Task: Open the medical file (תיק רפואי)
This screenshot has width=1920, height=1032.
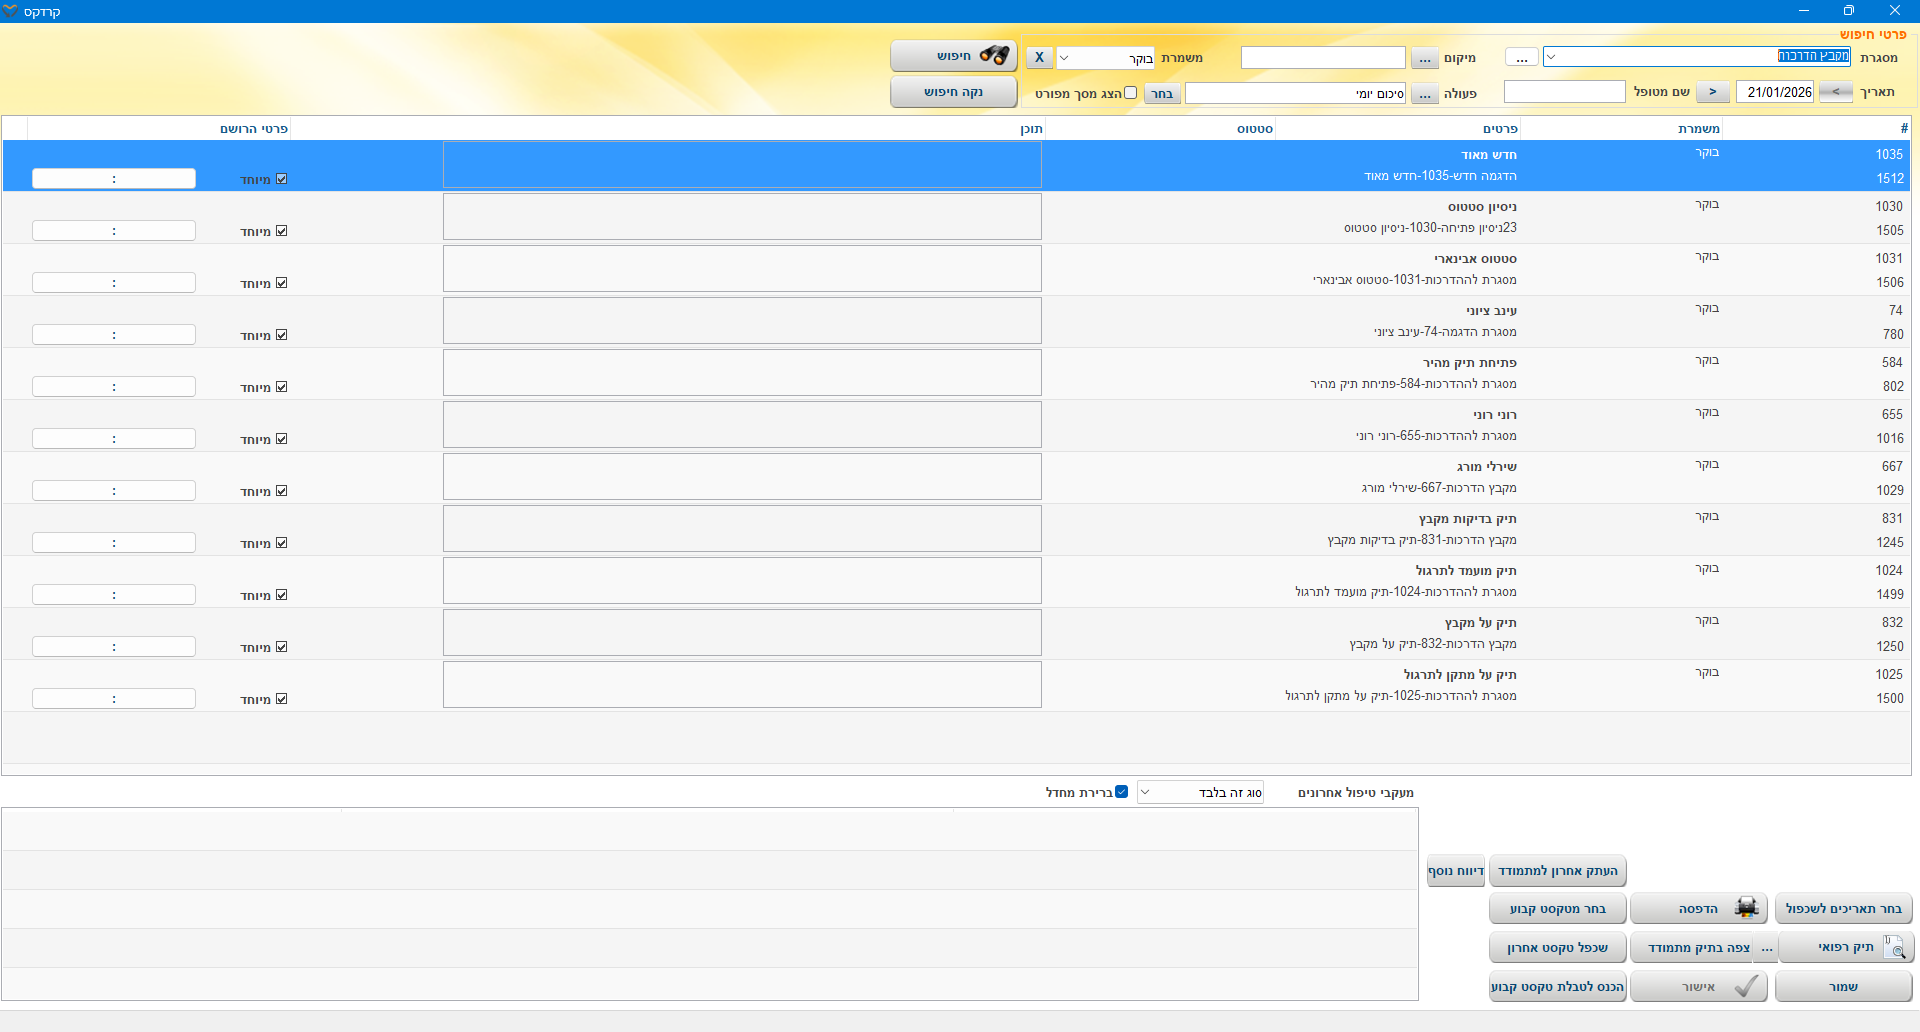Action: (x=1845, y=947)
